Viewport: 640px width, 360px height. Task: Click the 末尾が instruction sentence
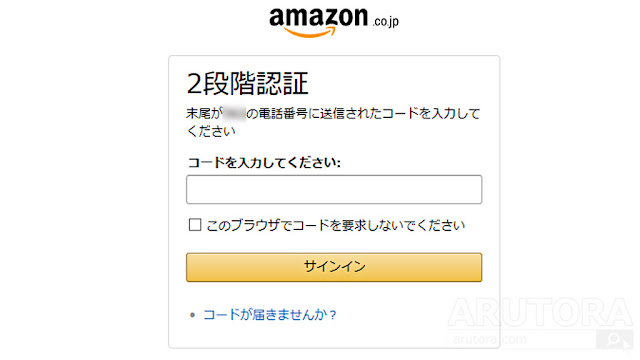(333, 122)
